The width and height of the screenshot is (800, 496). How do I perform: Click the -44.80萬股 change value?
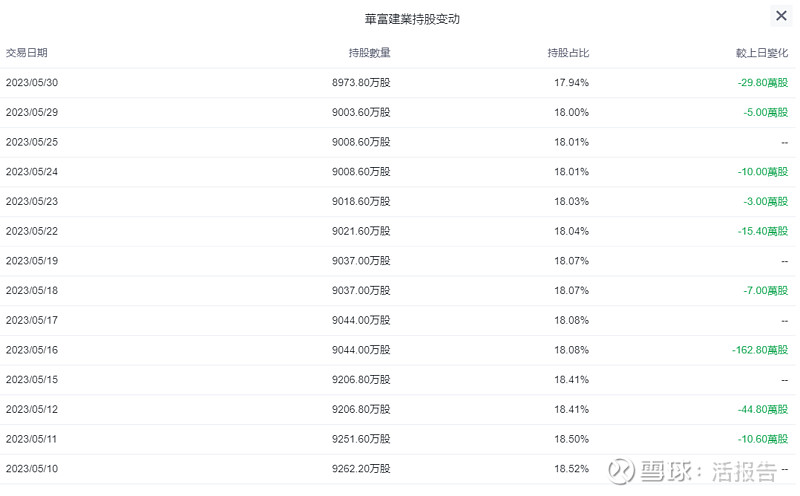point(763,409)
